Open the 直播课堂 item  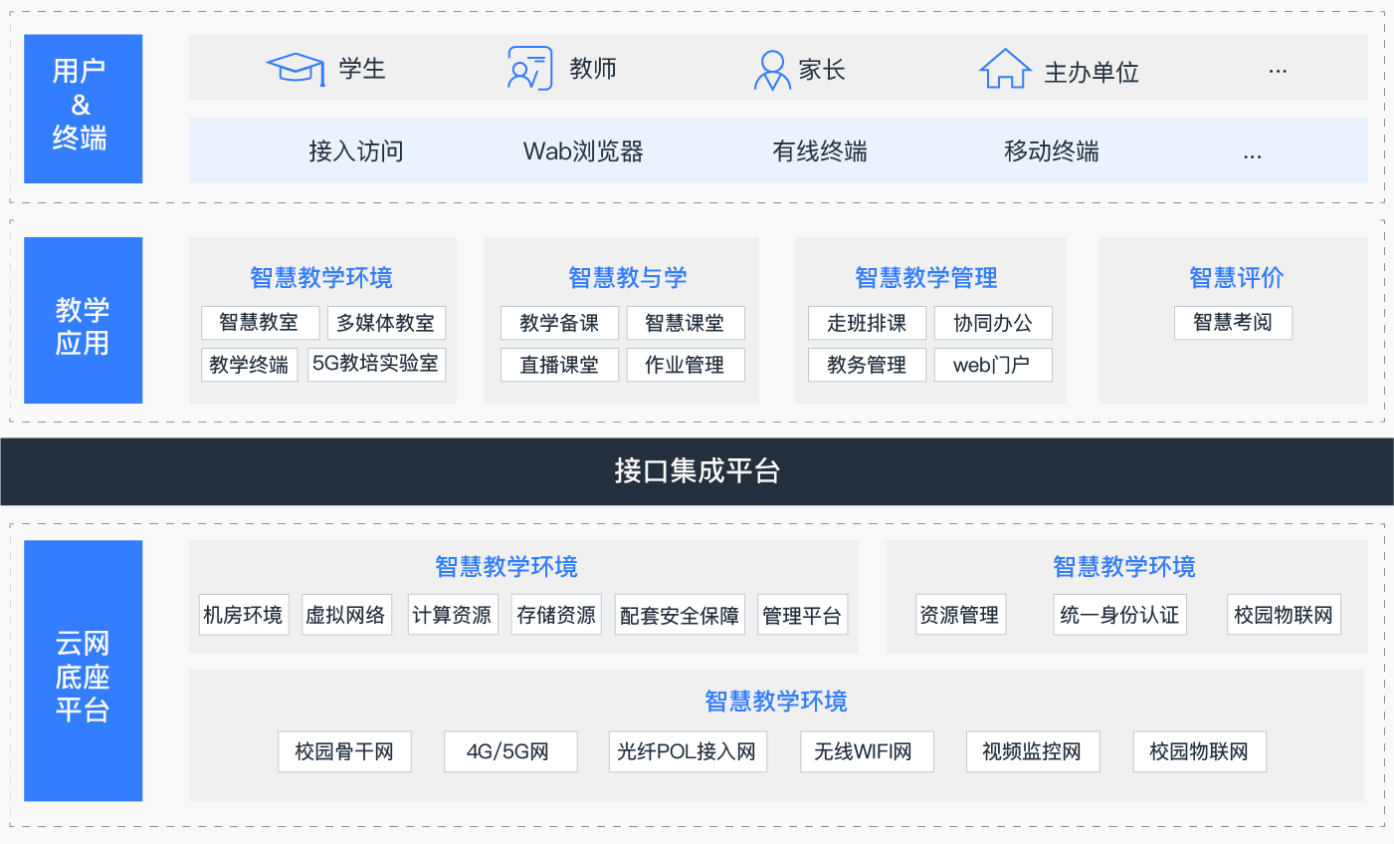559,365
